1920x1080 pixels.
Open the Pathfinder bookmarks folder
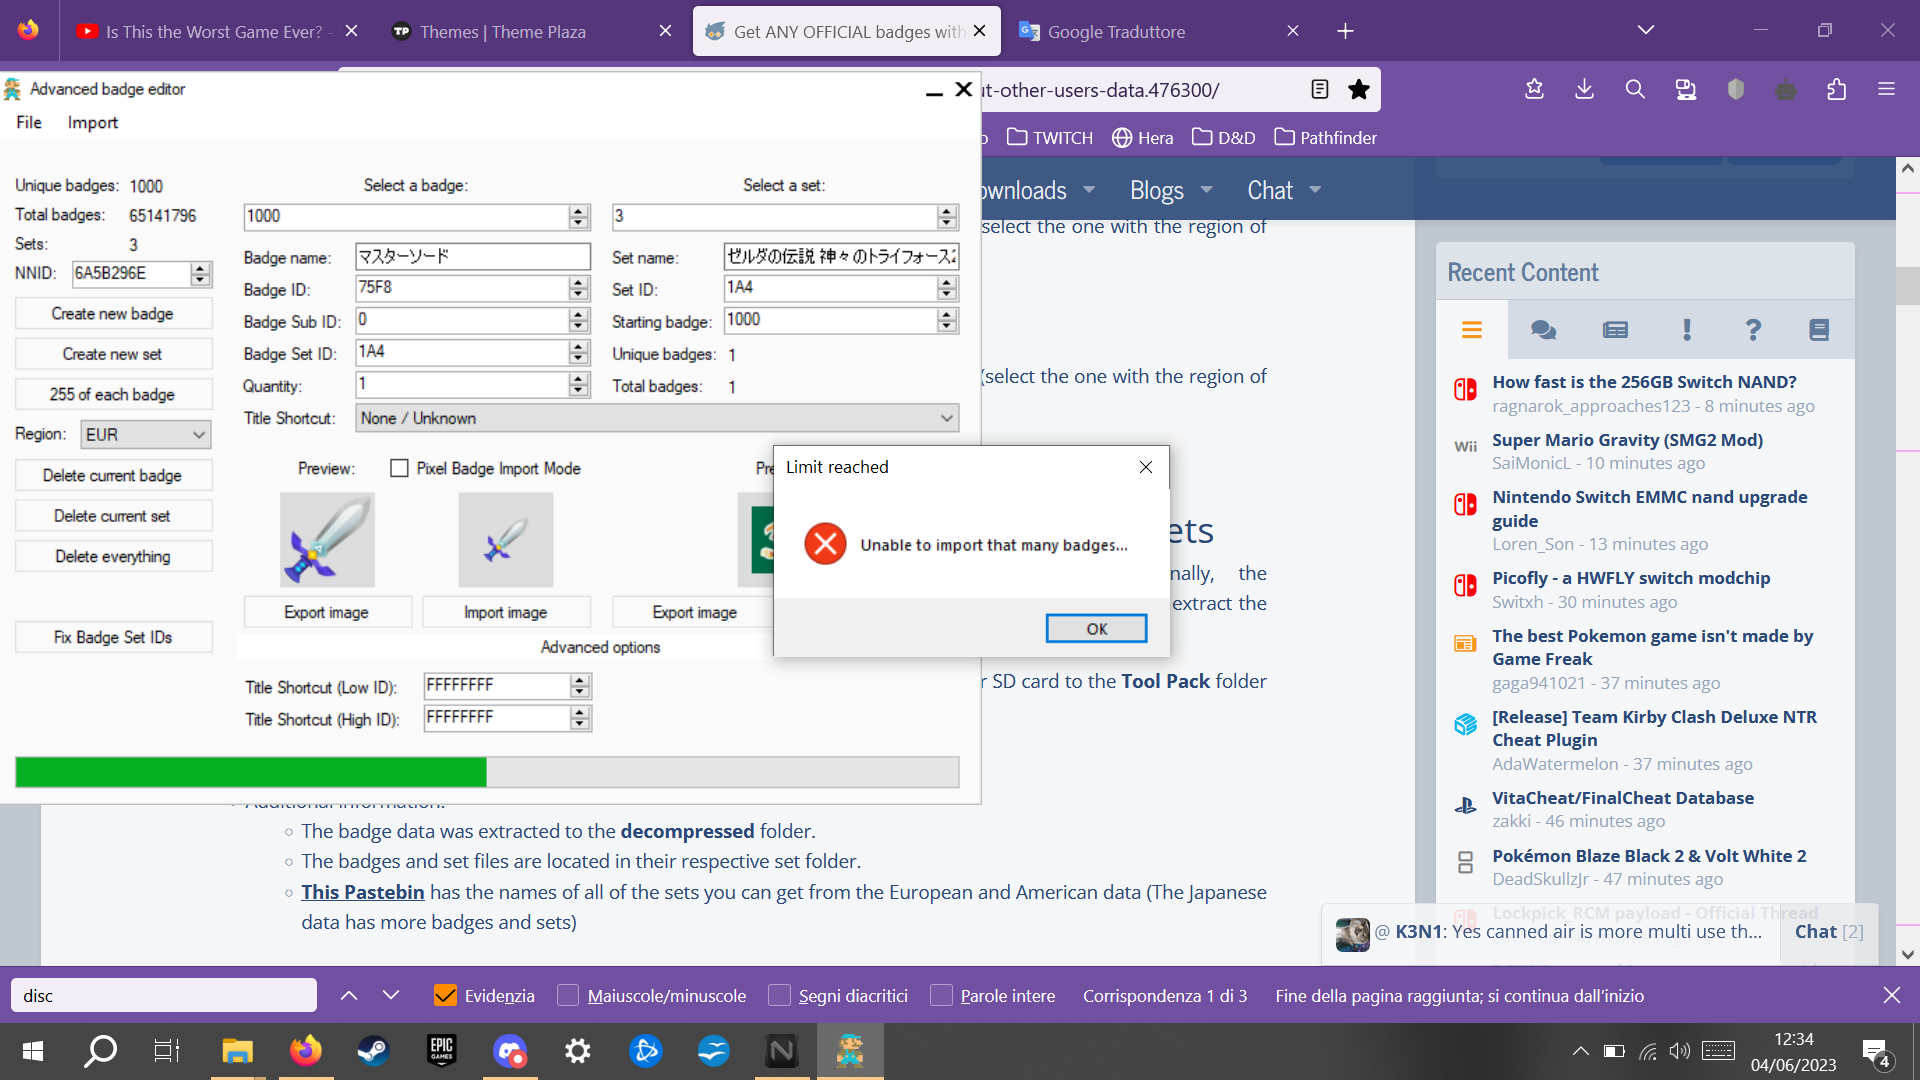pos(1326,137)
